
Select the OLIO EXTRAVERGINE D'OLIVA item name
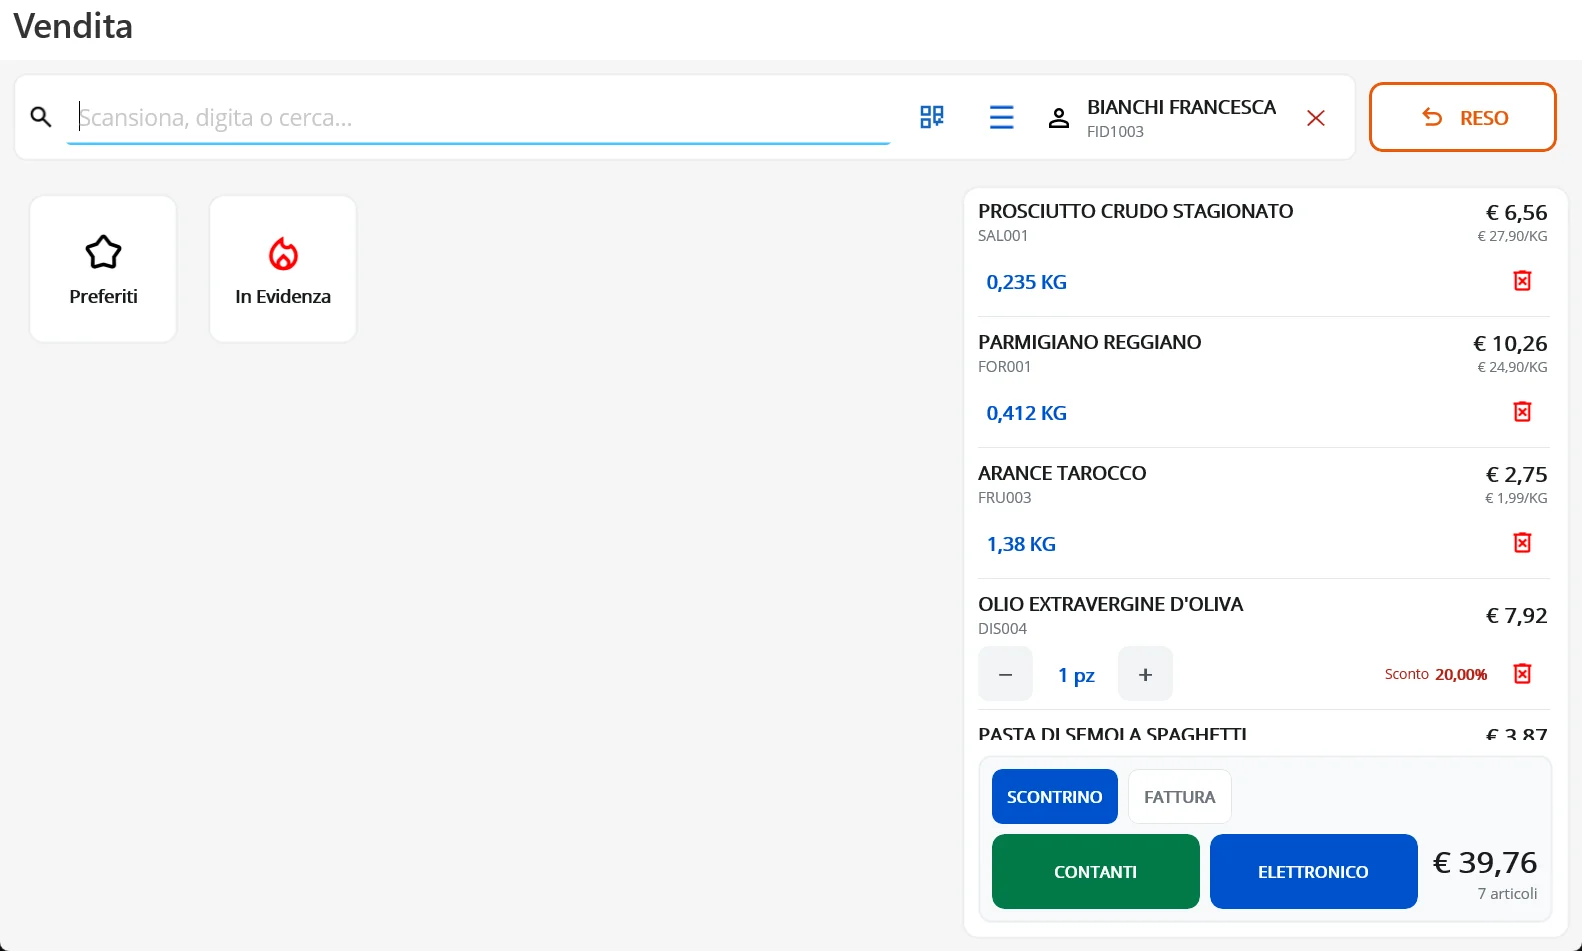click(x=1110, y=604)
